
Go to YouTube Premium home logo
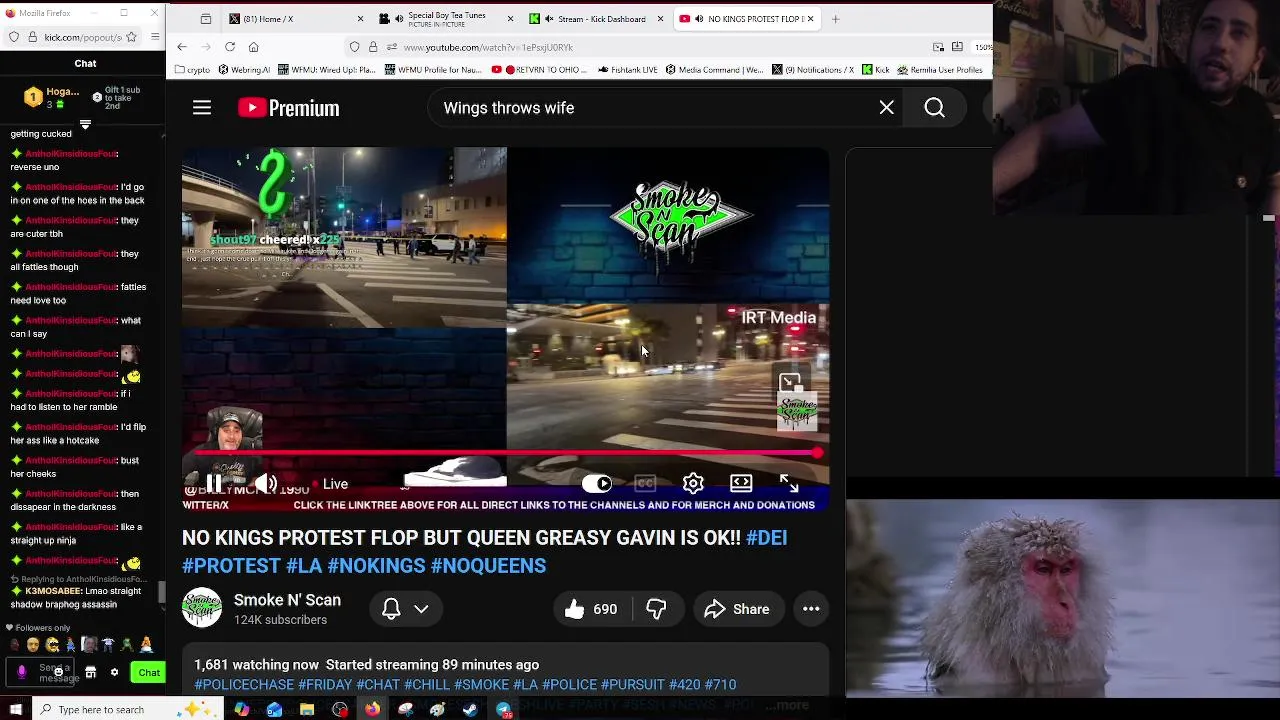coord(289,108)
